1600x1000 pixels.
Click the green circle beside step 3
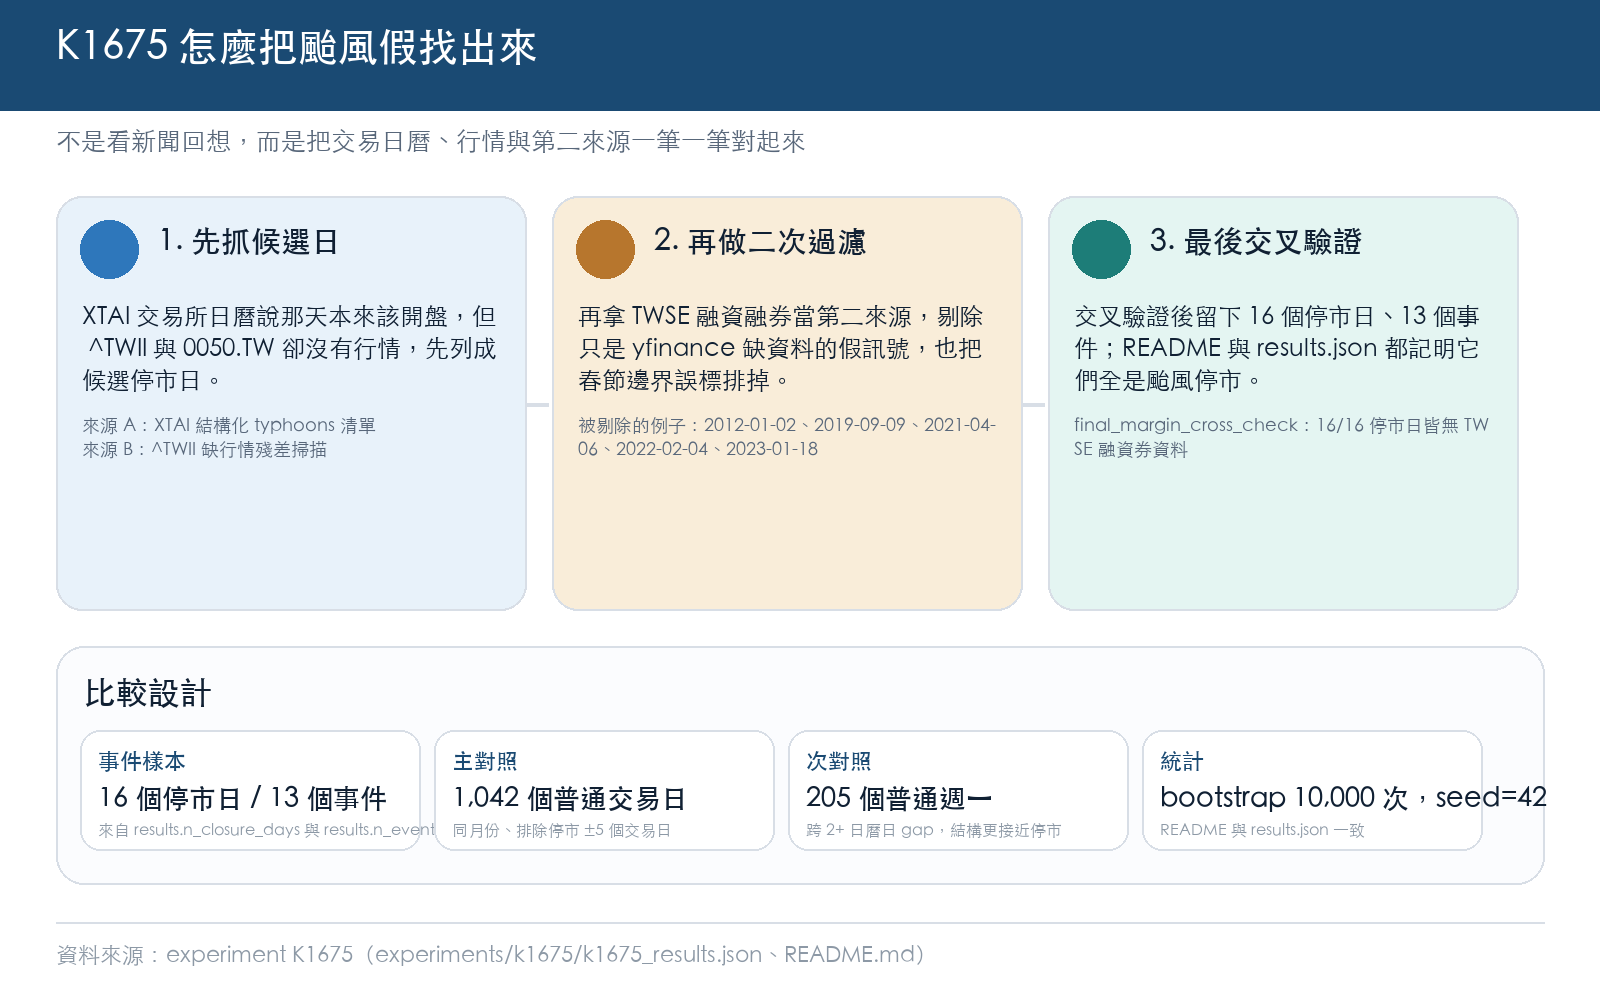coord(1101,249)
